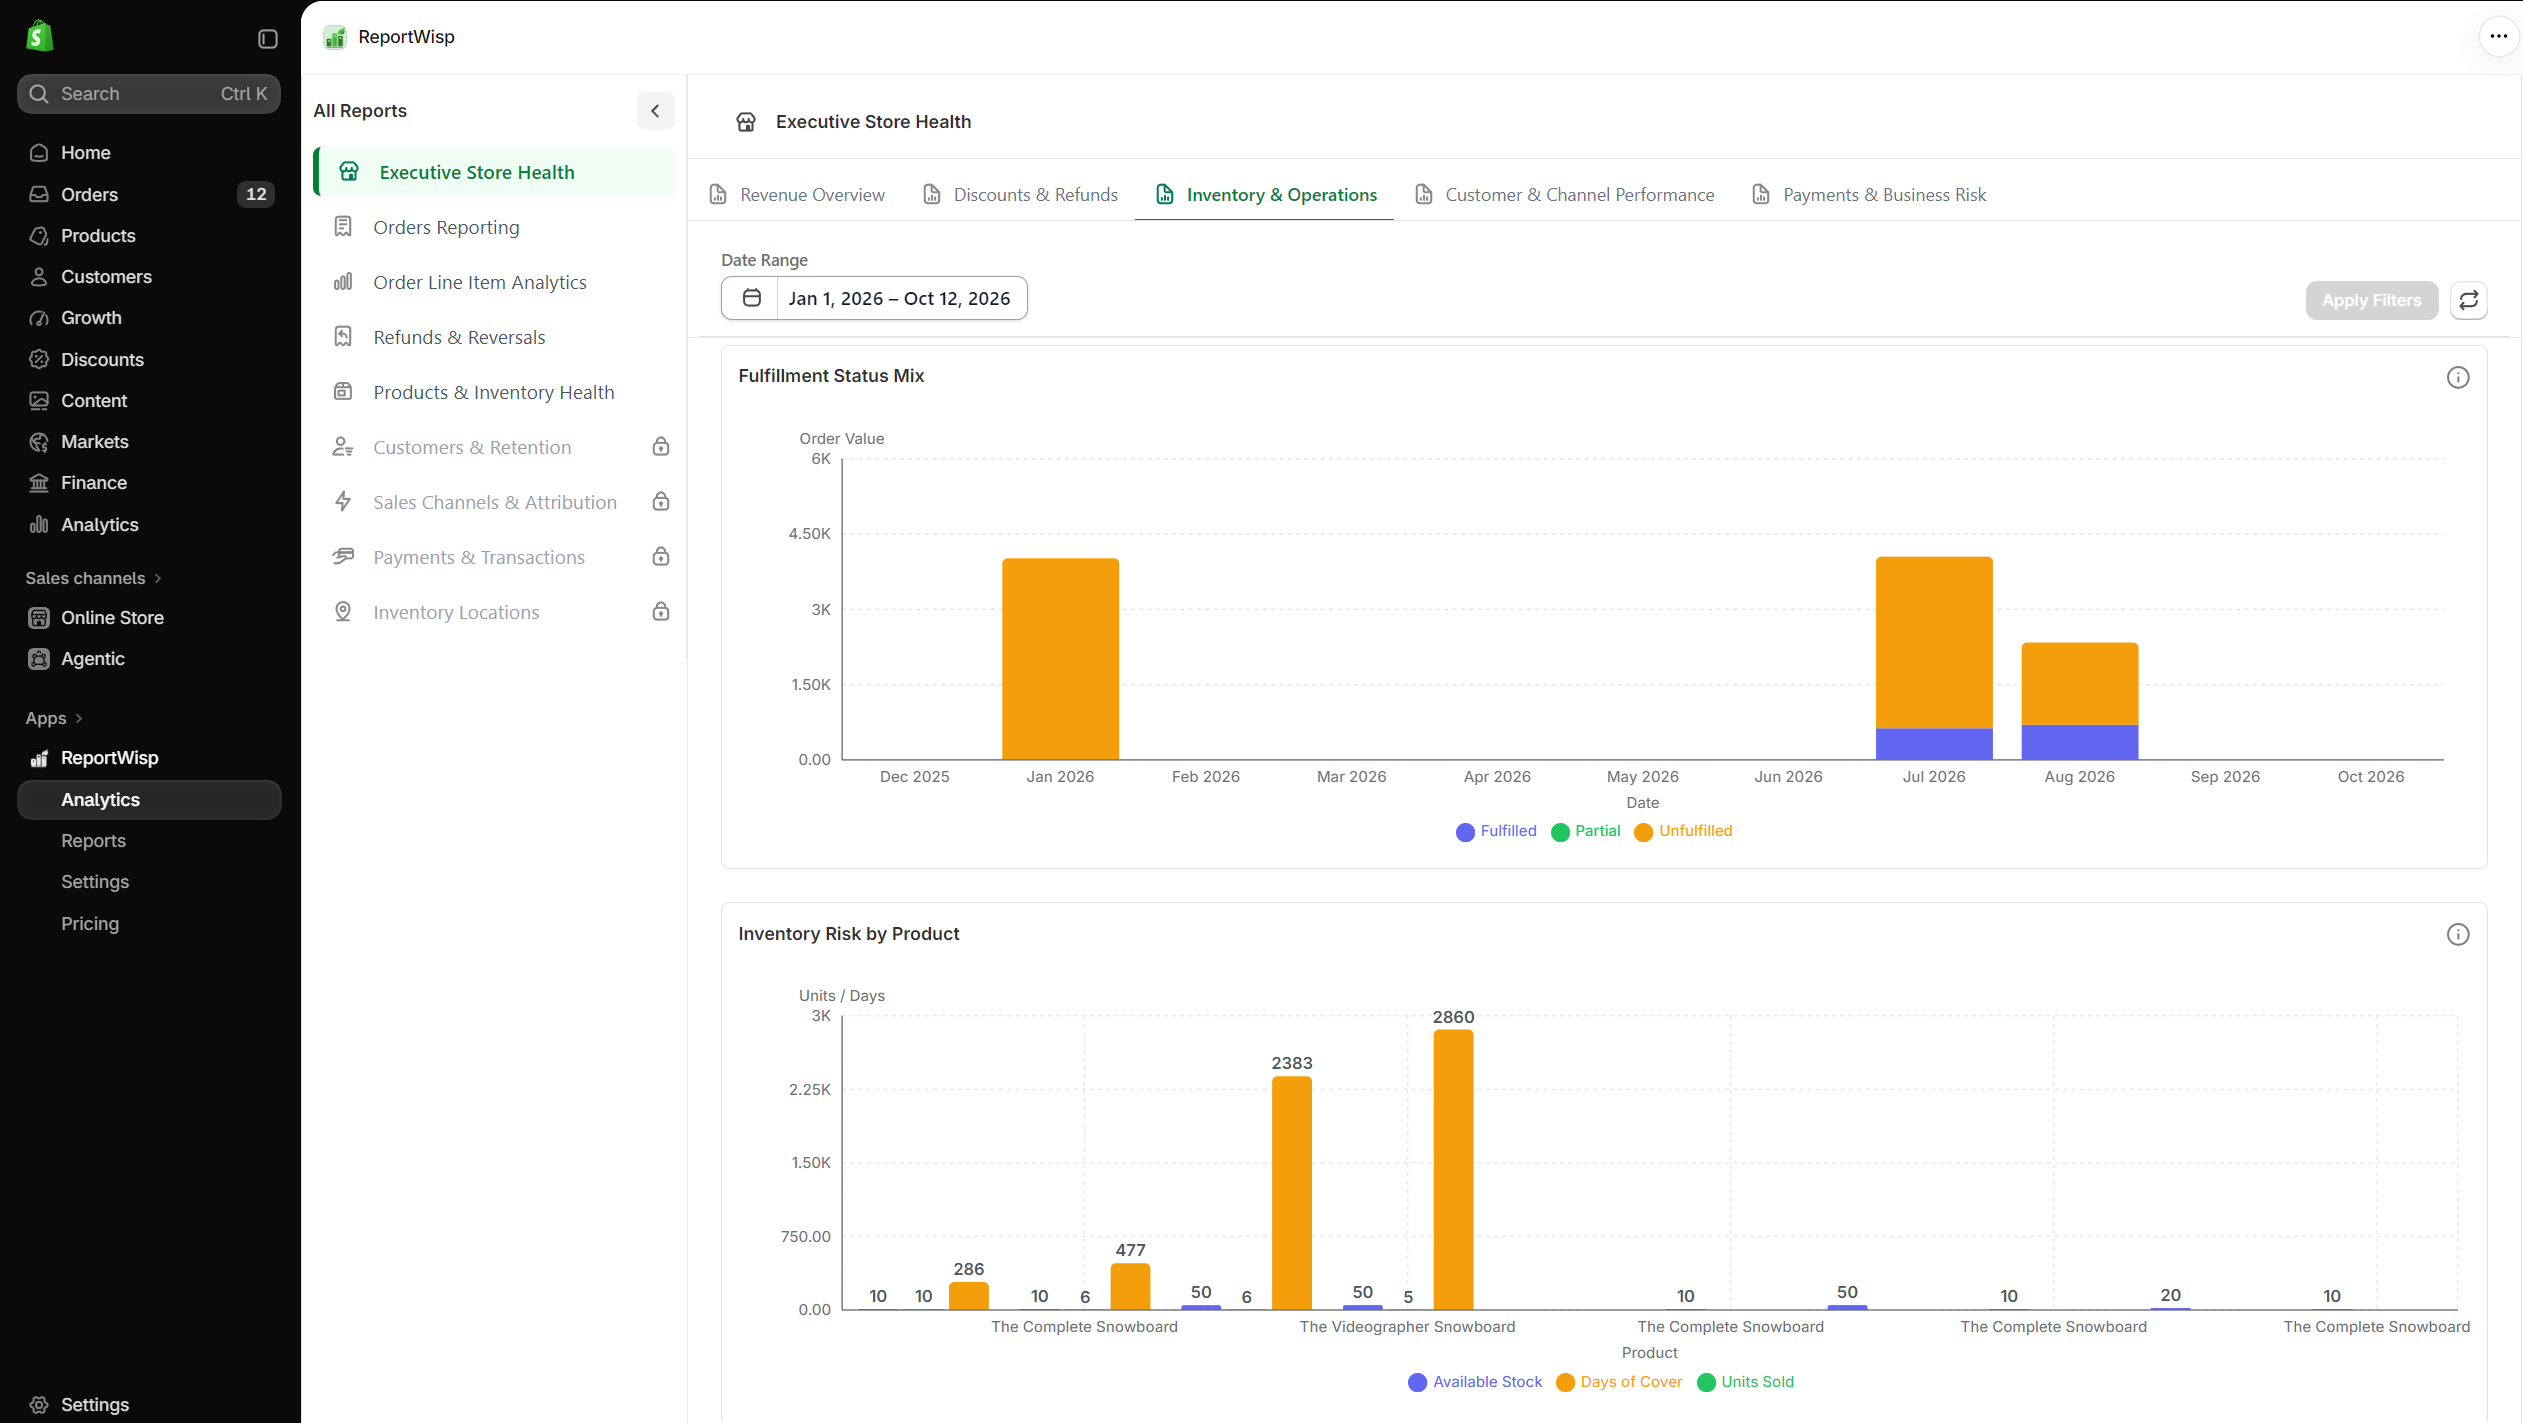The height and width of the screenshot is (1423, 2523).
Task: Click the Shopify logo icon
Action: [39, 36]
